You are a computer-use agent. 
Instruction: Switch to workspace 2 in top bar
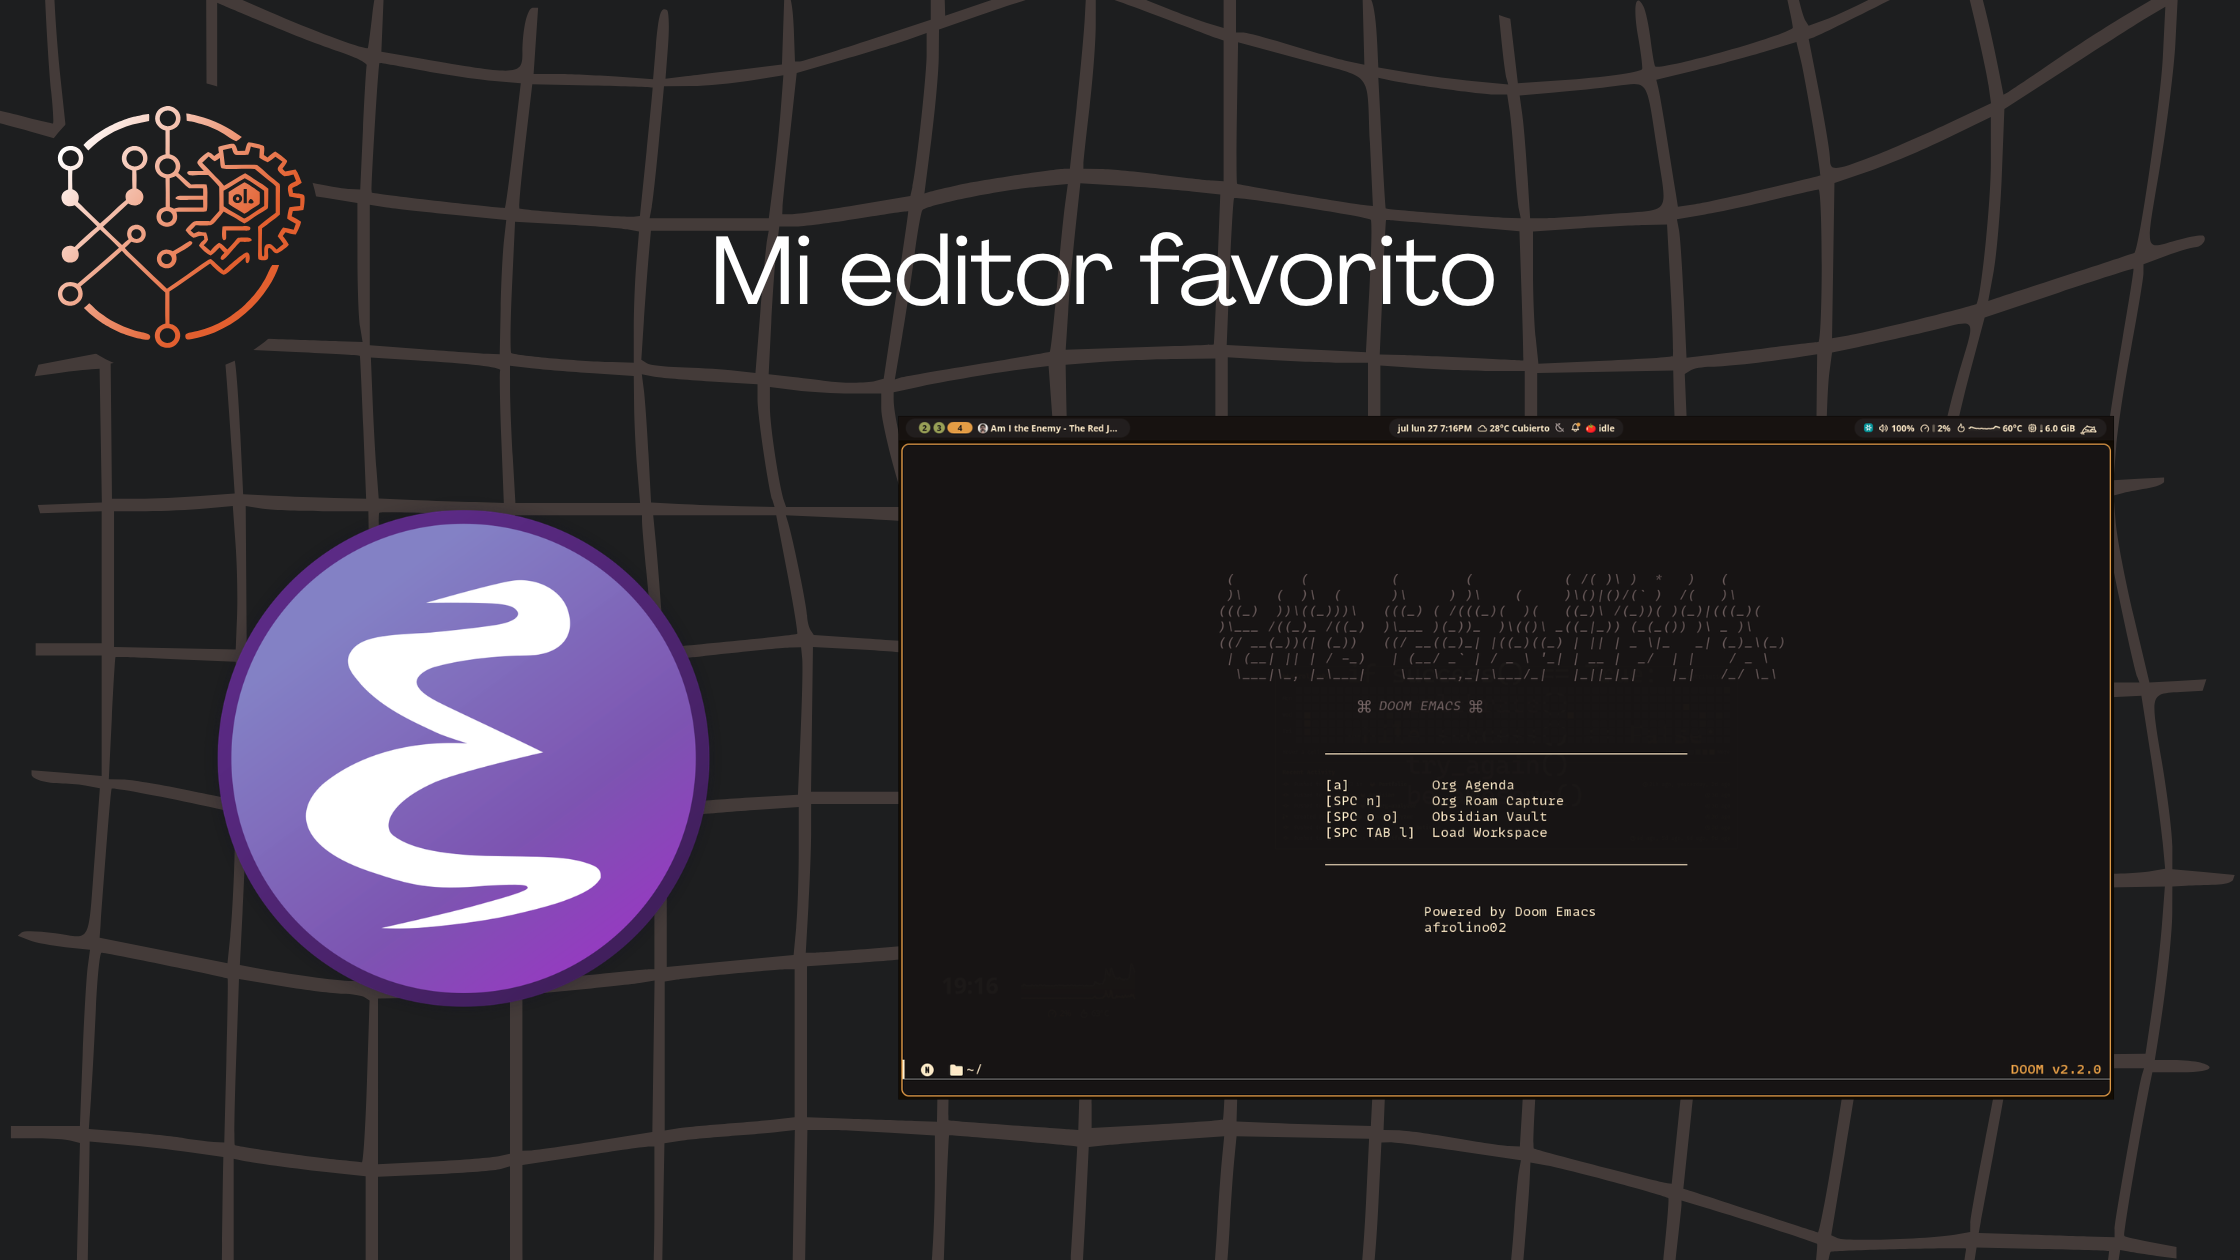click(x=925, y=428)
